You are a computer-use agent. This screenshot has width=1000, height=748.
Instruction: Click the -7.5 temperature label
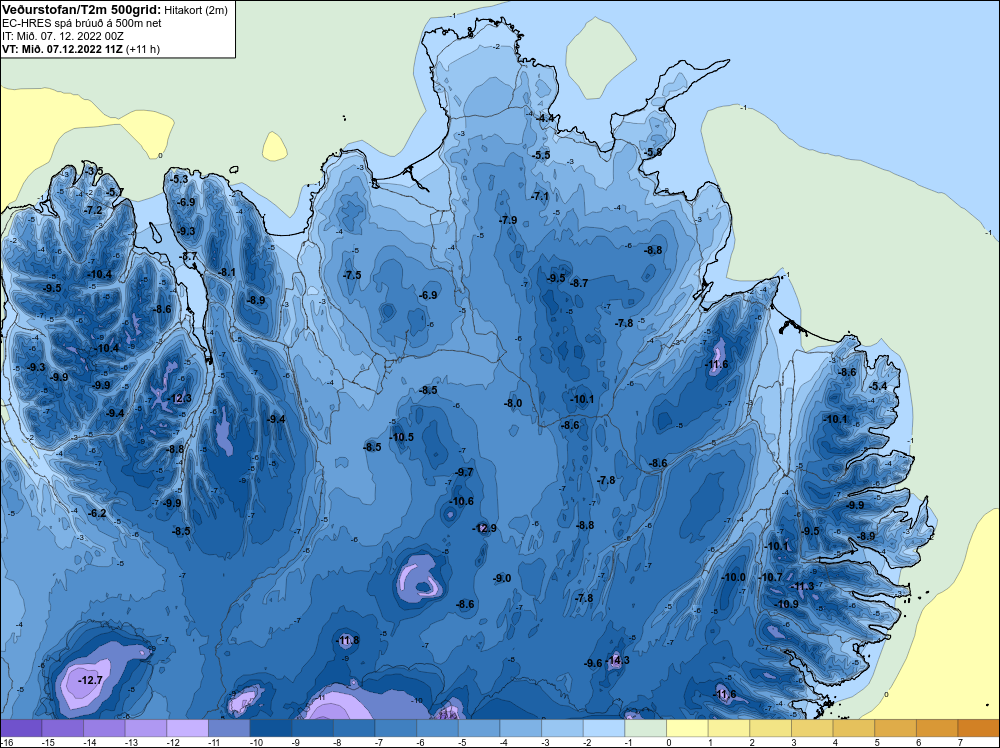[352, 275]
